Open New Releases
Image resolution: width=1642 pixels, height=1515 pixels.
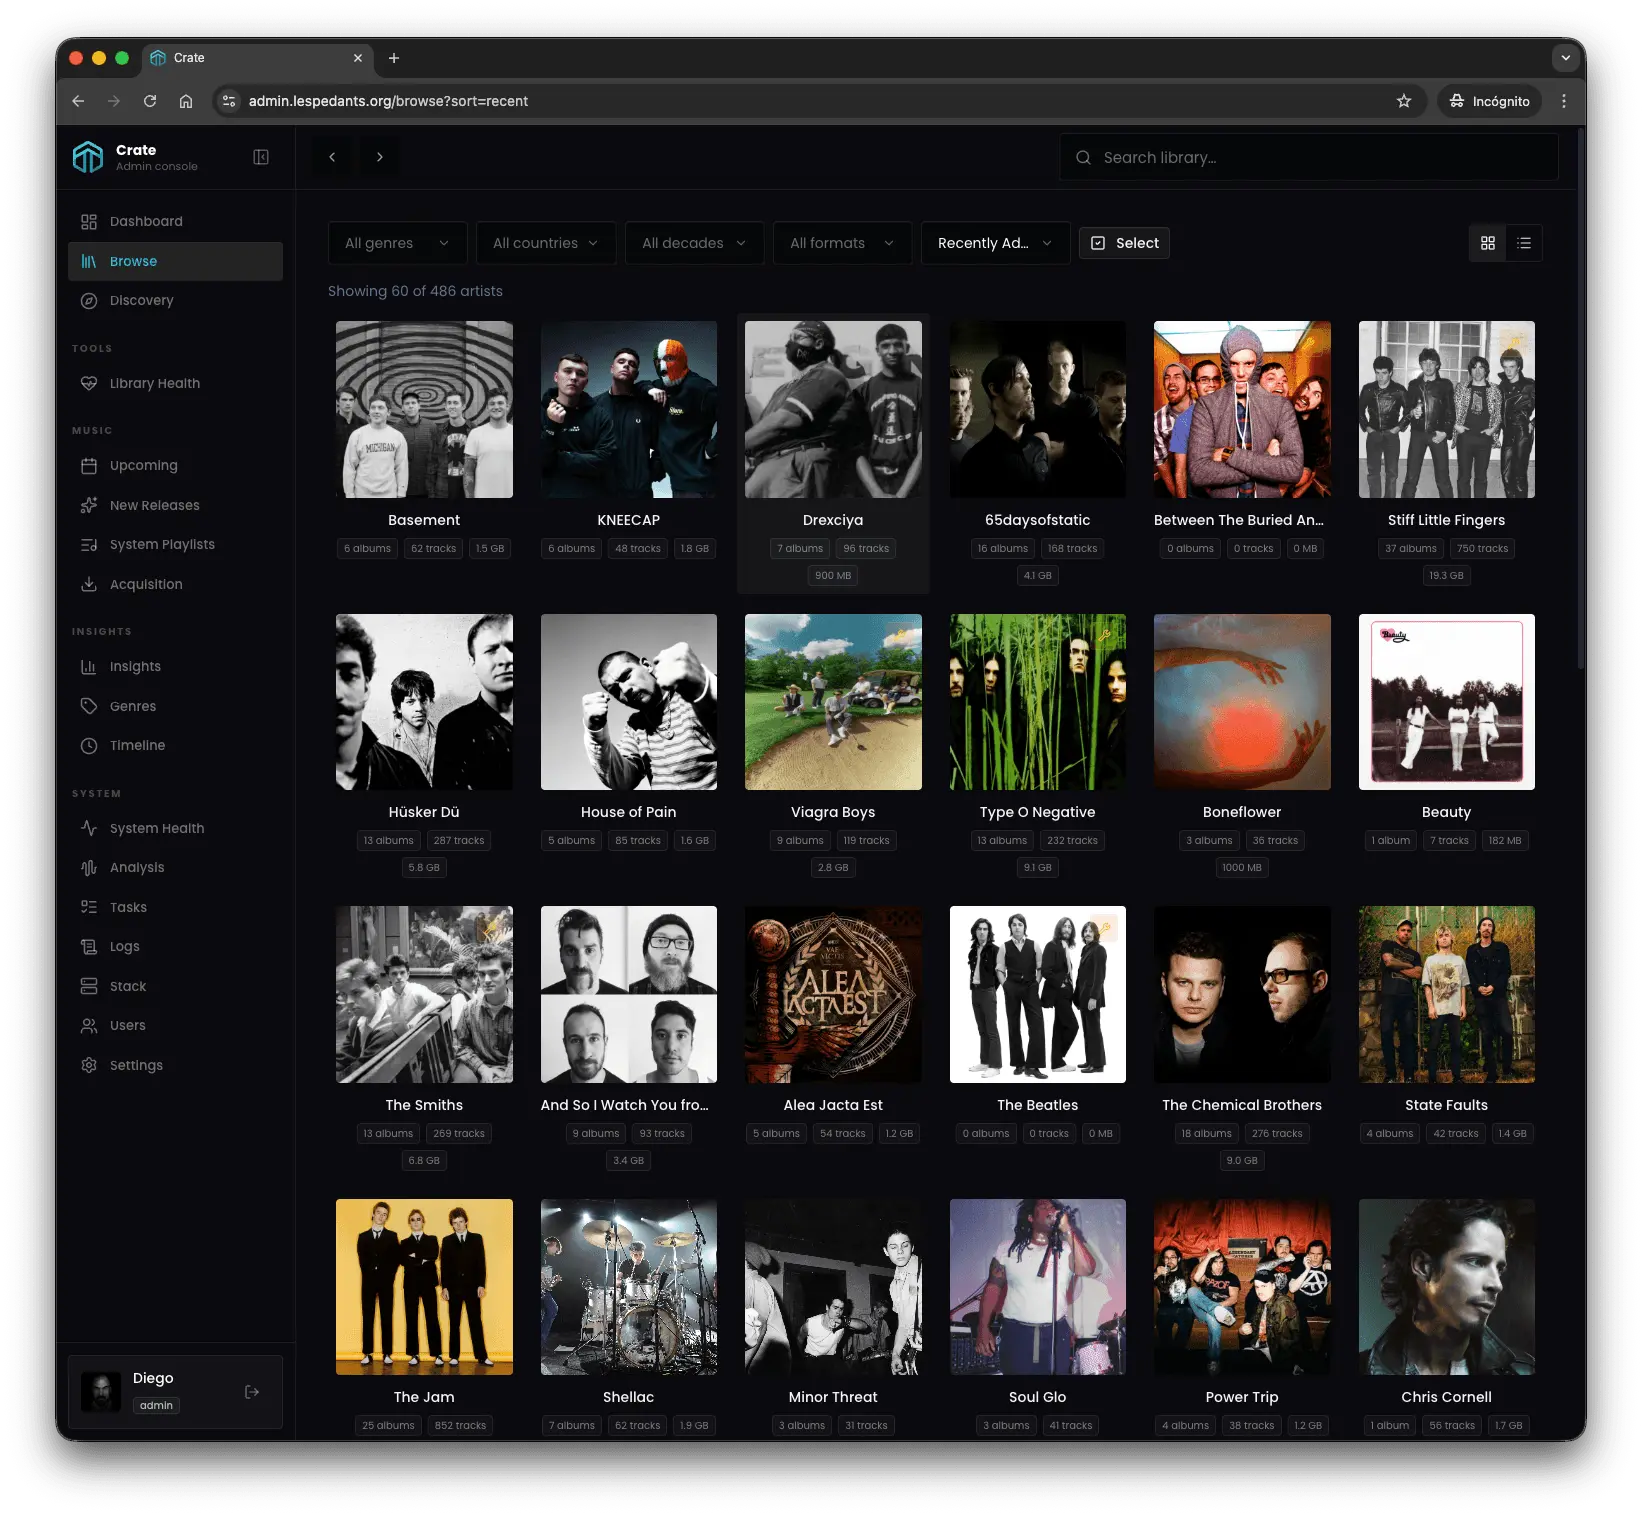click(175, 505)
